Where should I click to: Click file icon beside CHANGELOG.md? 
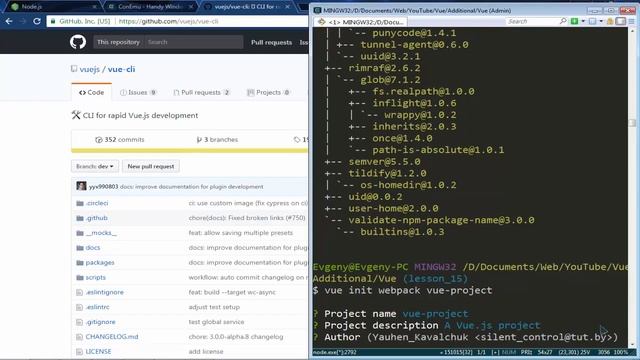click(80, 337)
